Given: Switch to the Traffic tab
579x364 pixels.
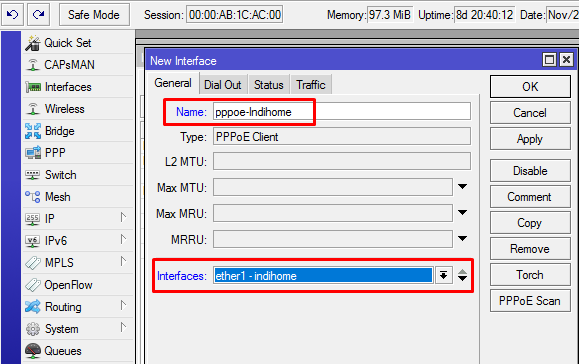Looking at the screenshot, I should click(x=311, y=85).
